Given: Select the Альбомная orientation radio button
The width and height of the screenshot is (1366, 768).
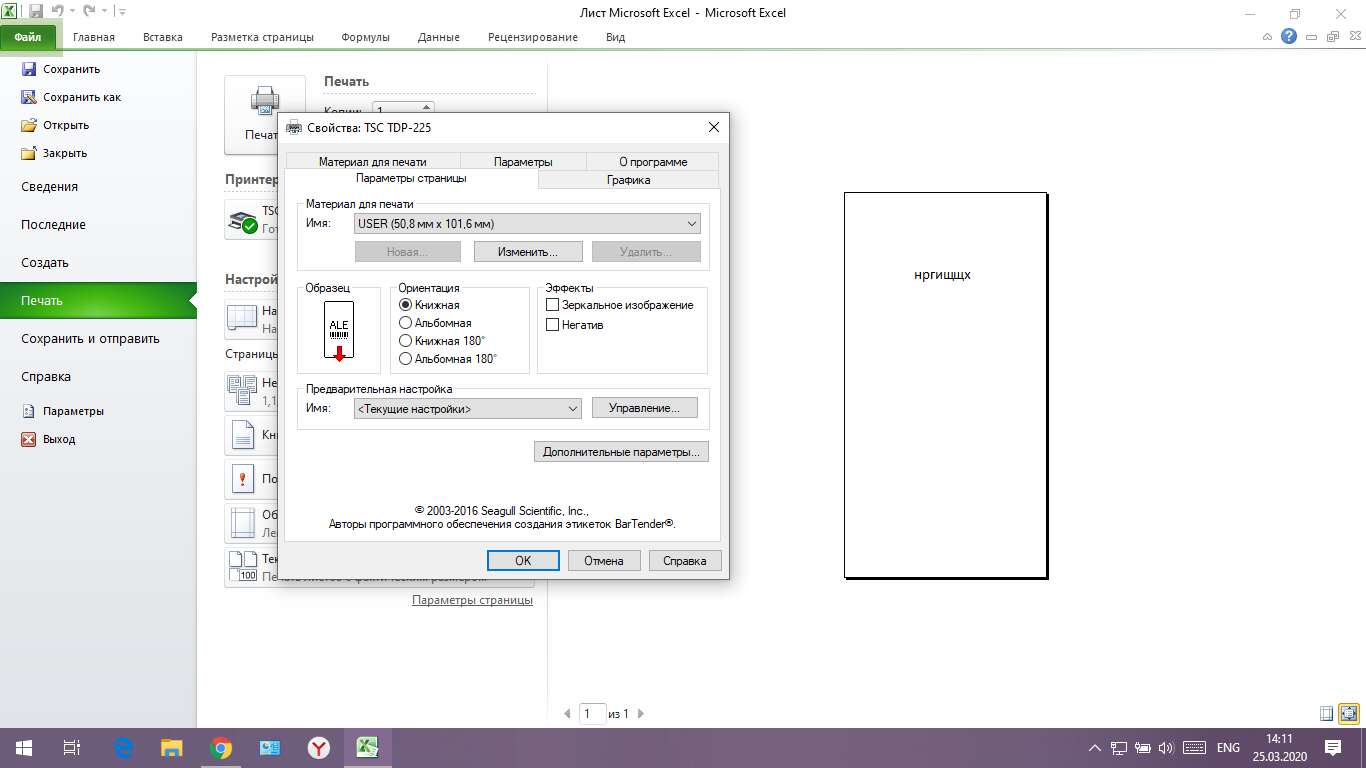Looking at the screenshot, I should coord(405,323).
